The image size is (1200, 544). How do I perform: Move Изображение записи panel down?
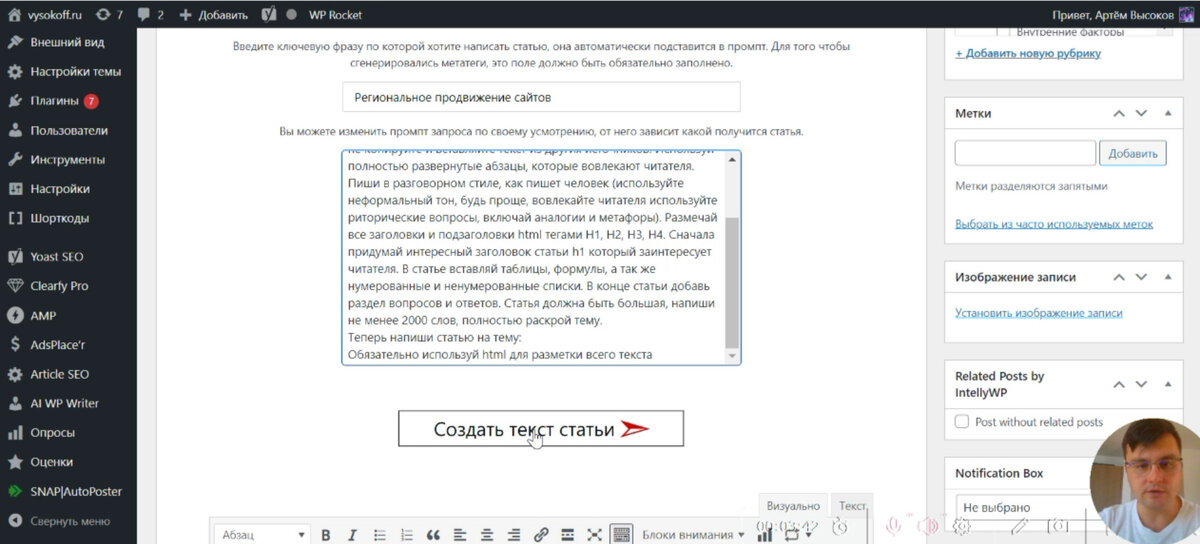[1142, 277]
